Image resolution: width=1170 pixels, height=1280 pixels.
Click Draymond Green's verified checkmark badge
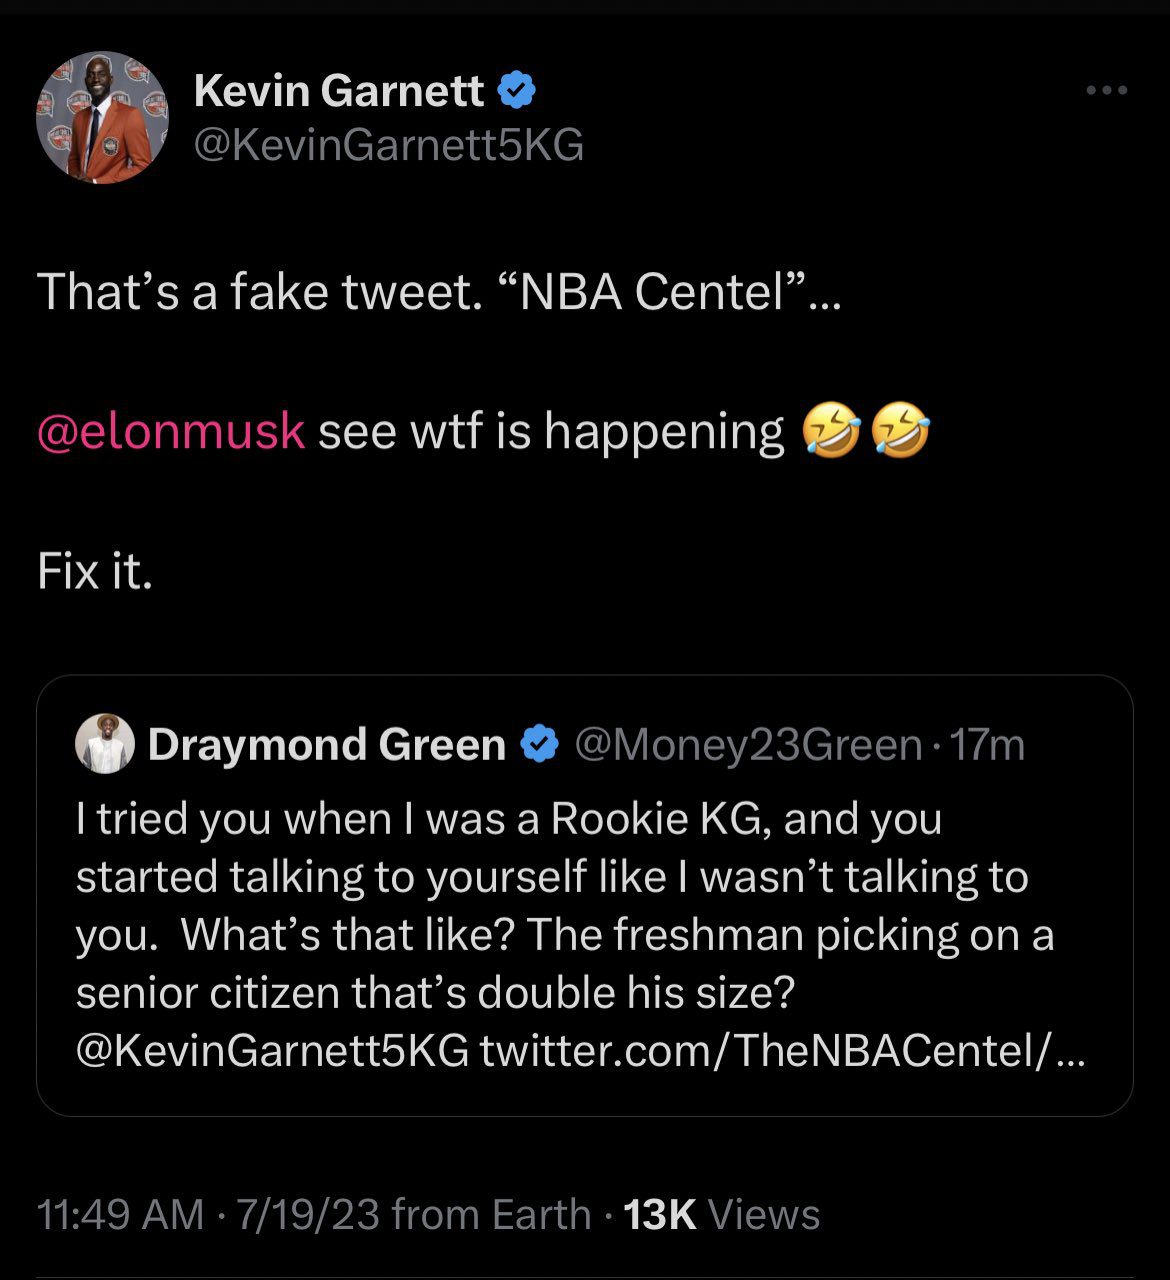click(x=540, y=745)
